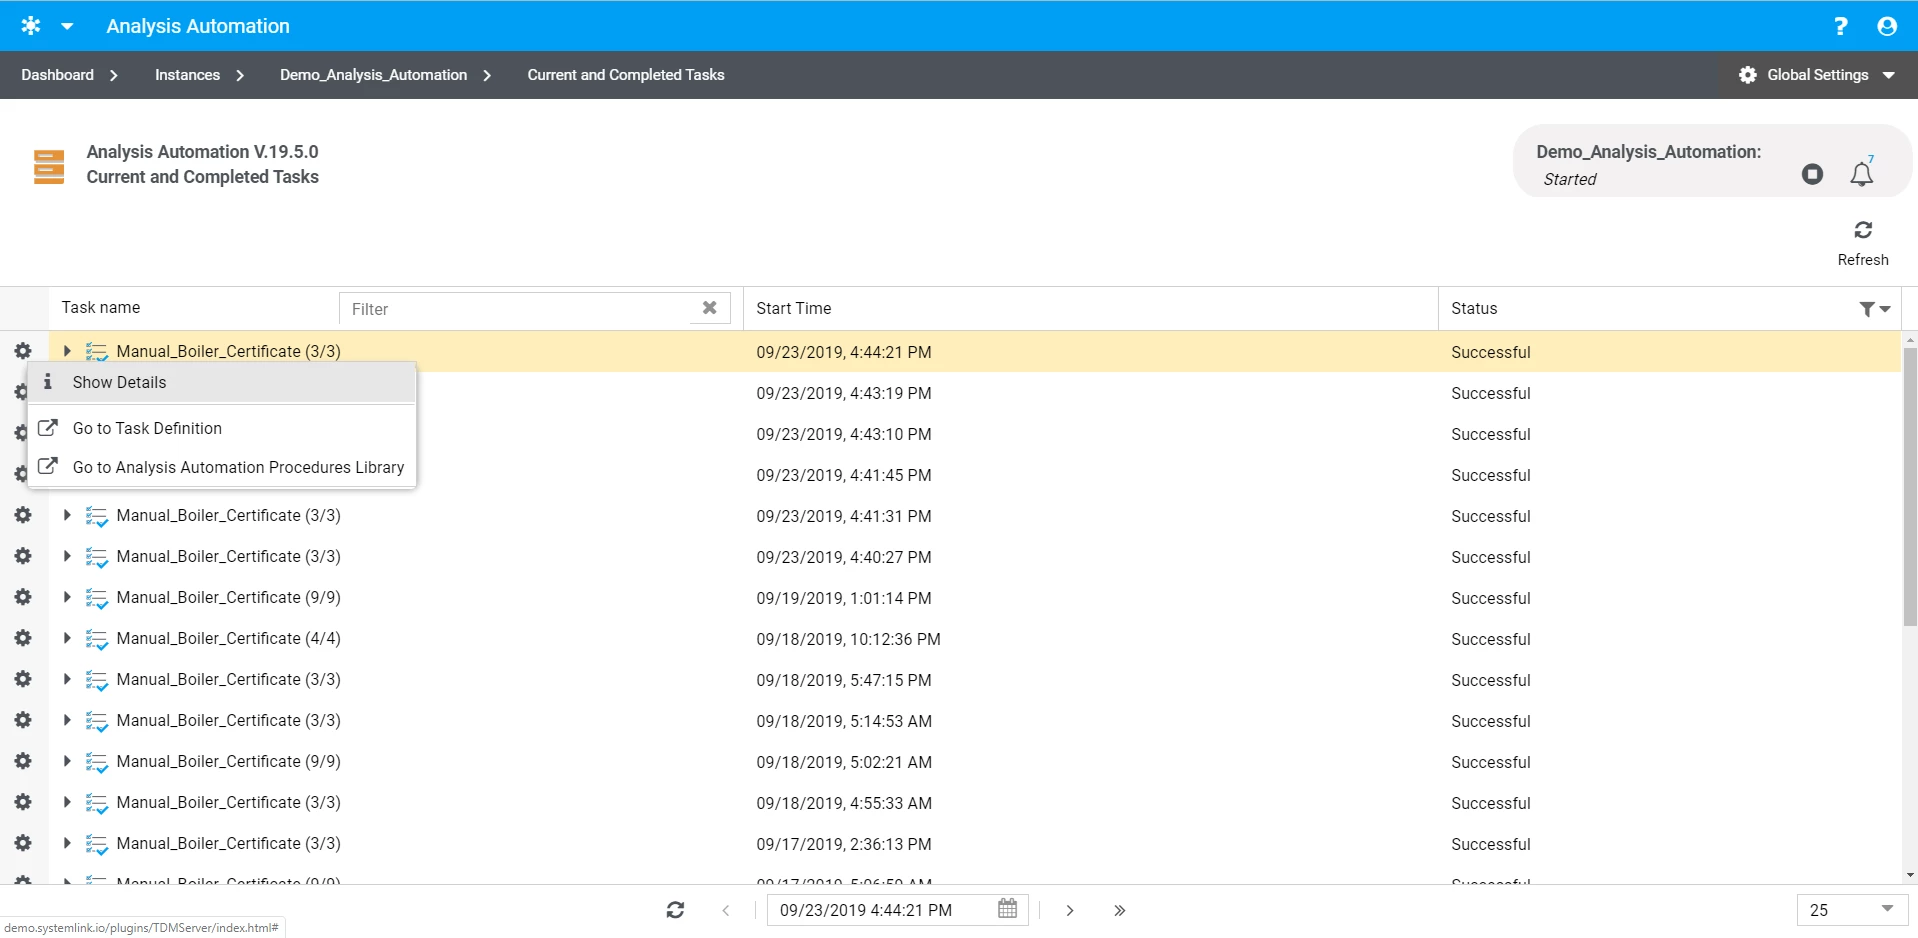Viewport: 1918px width, 938px height.
Task: Go to previous page arrow
Action: [726, 910]
